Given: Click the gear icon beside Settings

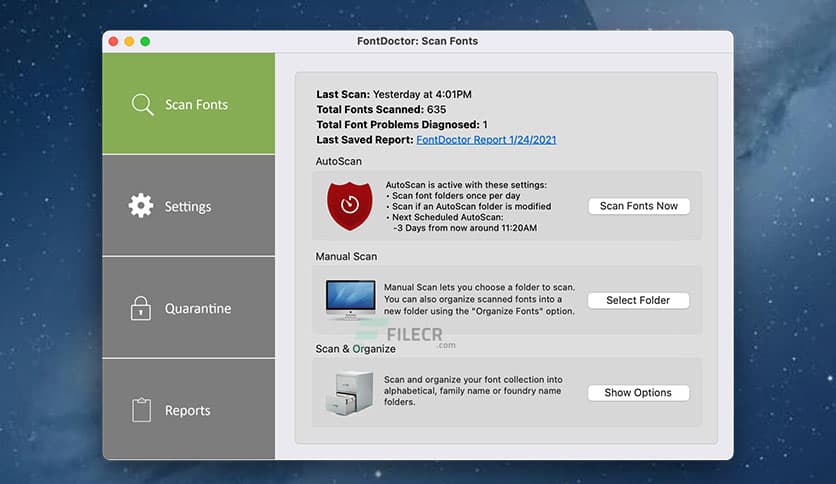Looking at the screenshot, I should (x=141, y=206).
